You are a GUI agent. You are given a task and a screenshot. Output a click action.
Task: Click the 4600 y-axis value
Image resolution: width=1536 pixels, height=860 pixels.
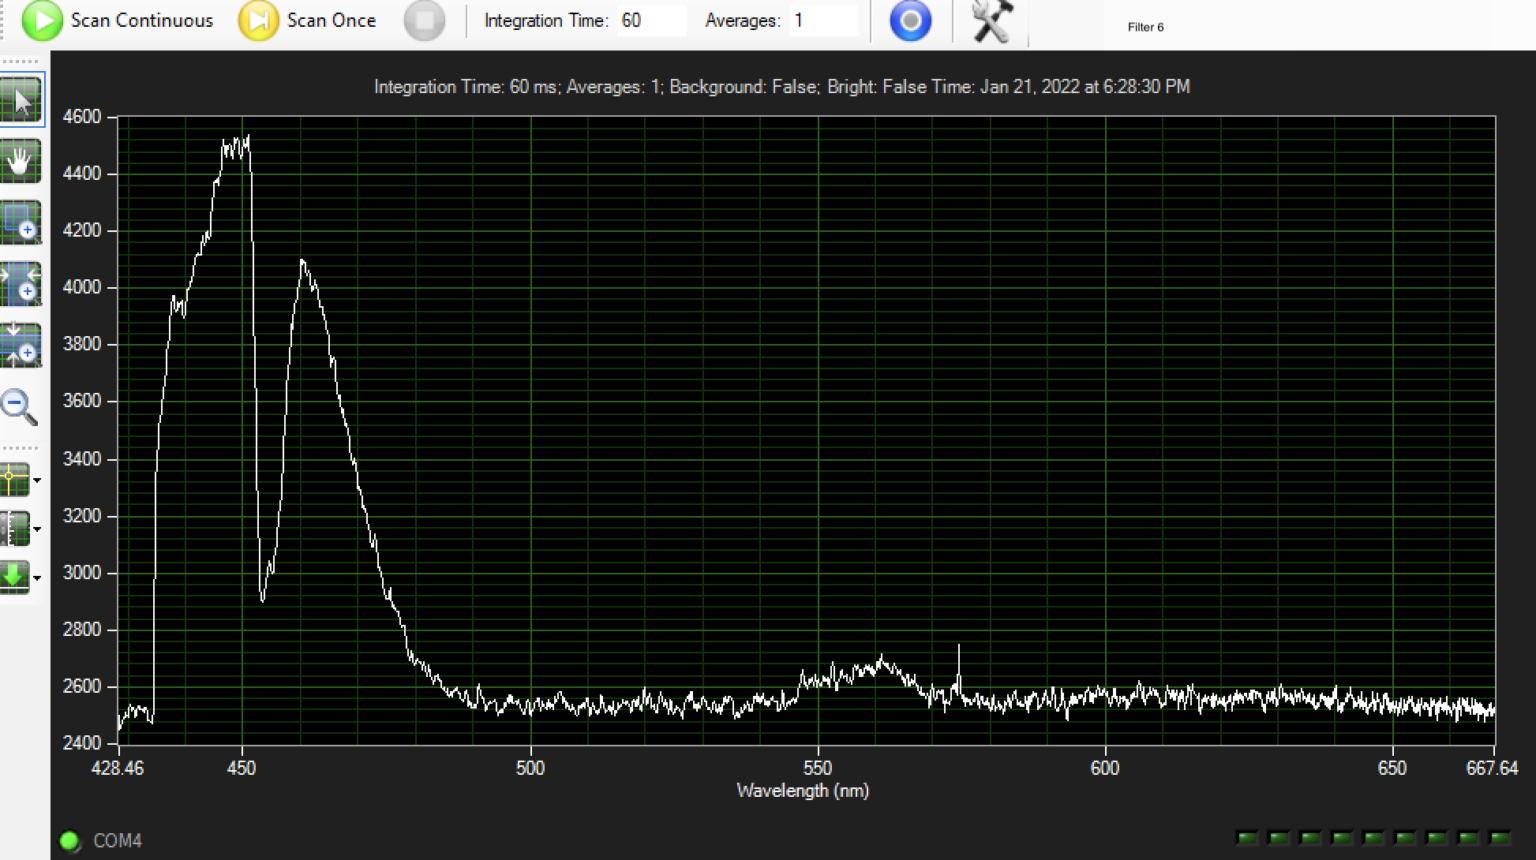(x=82, y=116)
